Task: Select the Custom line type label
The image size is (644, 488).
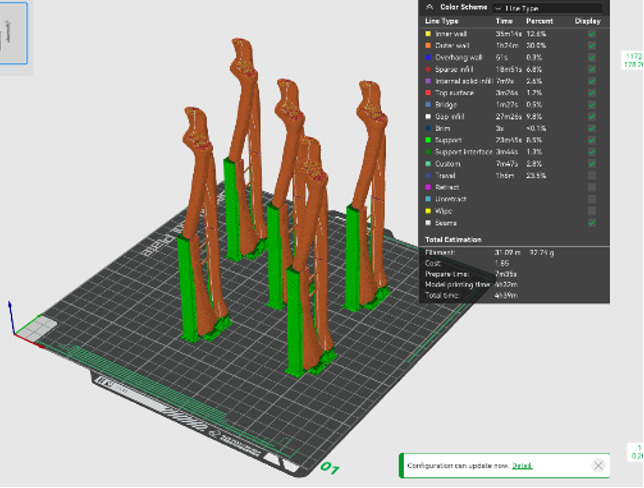Action: [447, 164]
